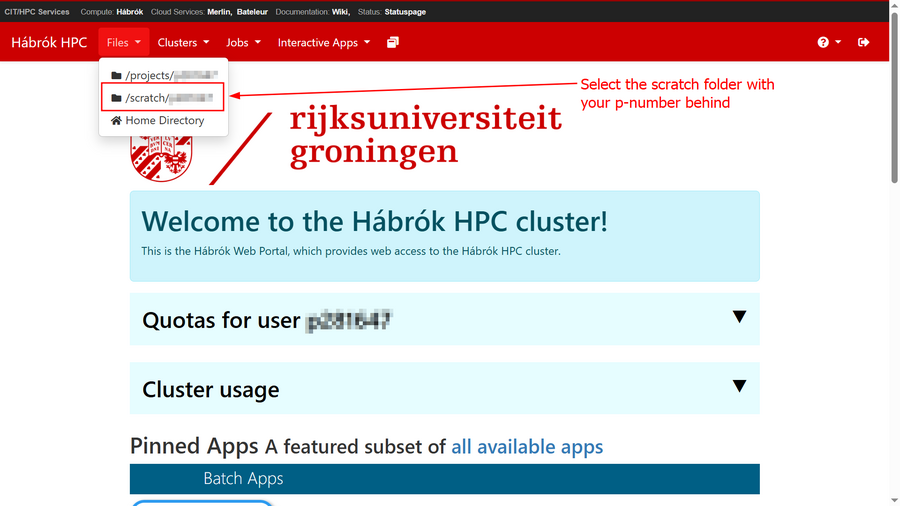Follow the all available apps link
The image size is (900, 506).
pyautogui.click(x=527, y=446)
